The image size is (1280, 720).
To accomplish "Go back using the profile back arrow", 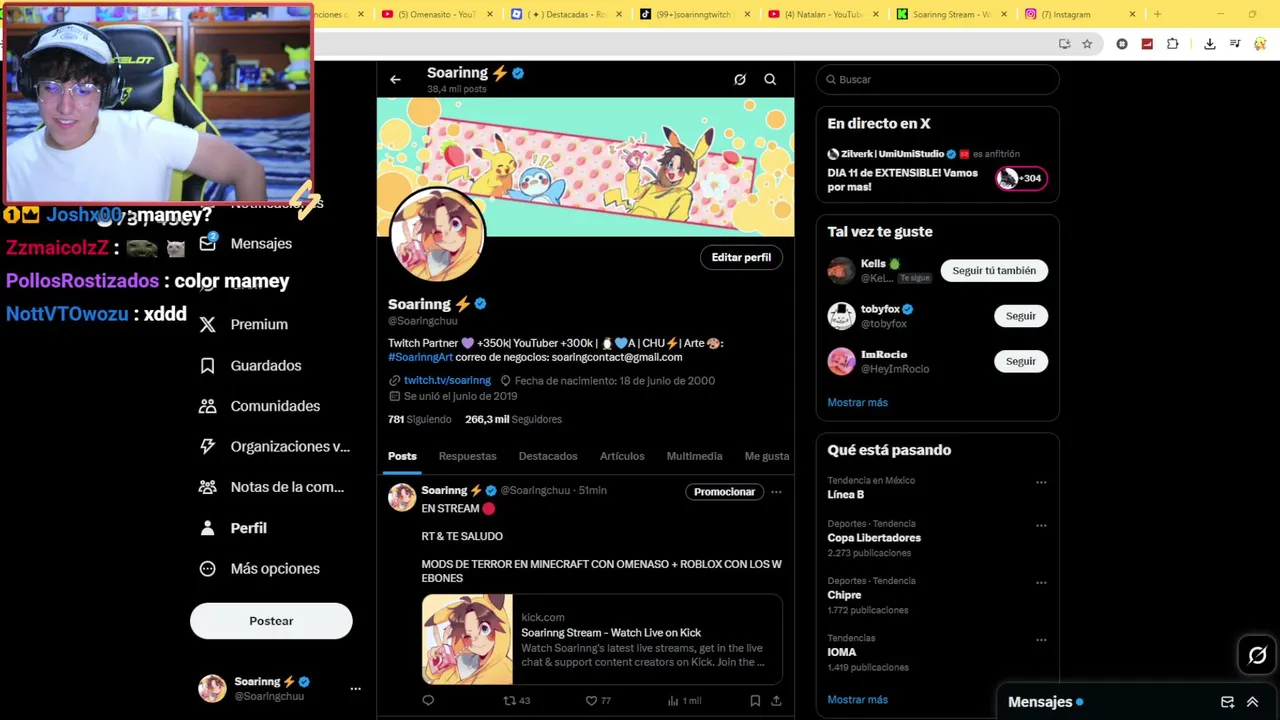I will point(395,79).
